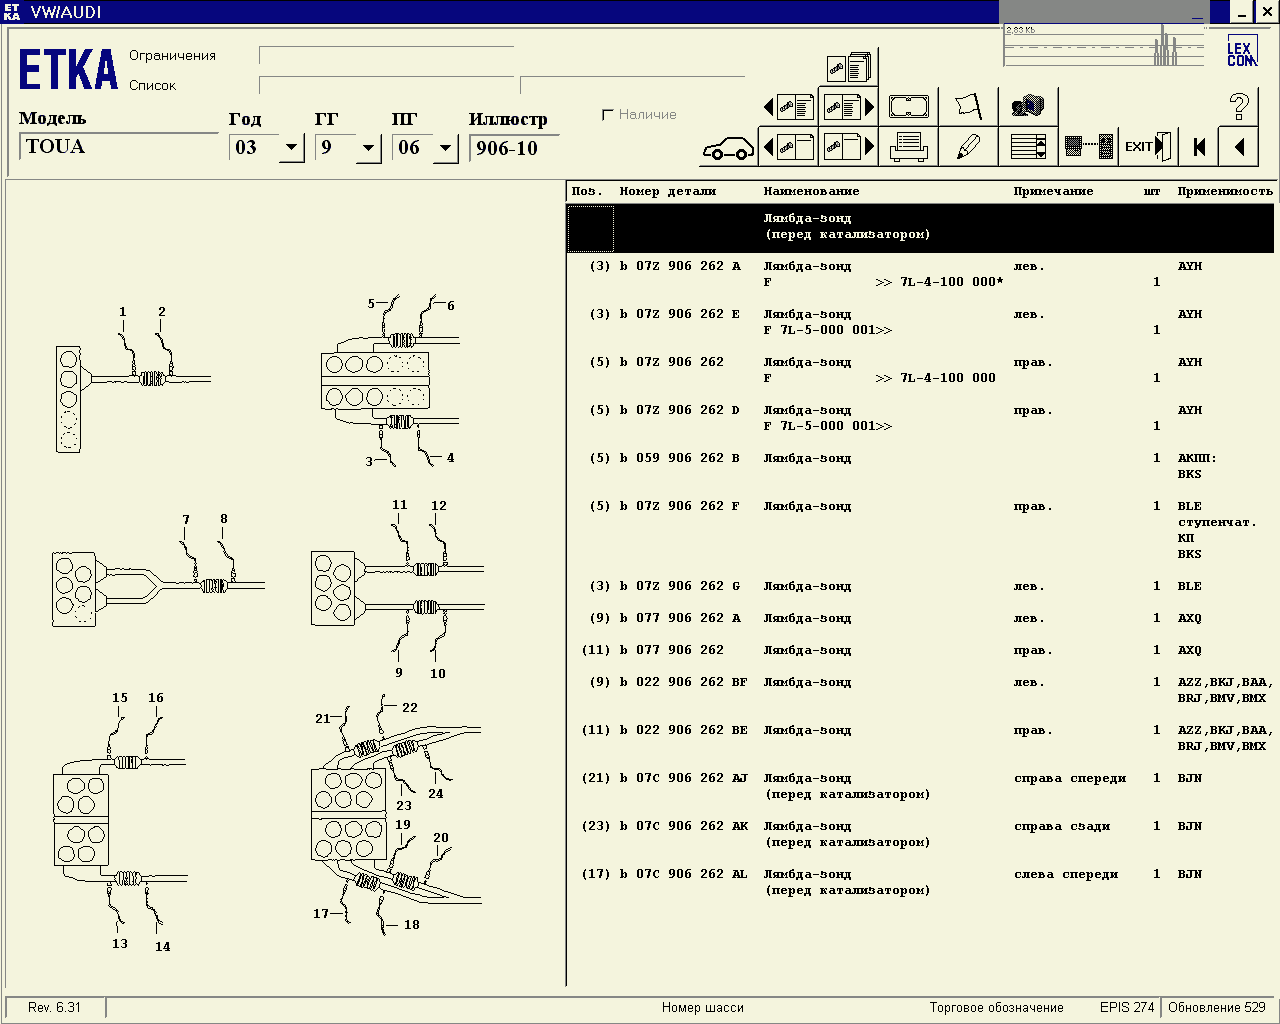Click the network connection icon beside EXIT

coord(1088,147)
